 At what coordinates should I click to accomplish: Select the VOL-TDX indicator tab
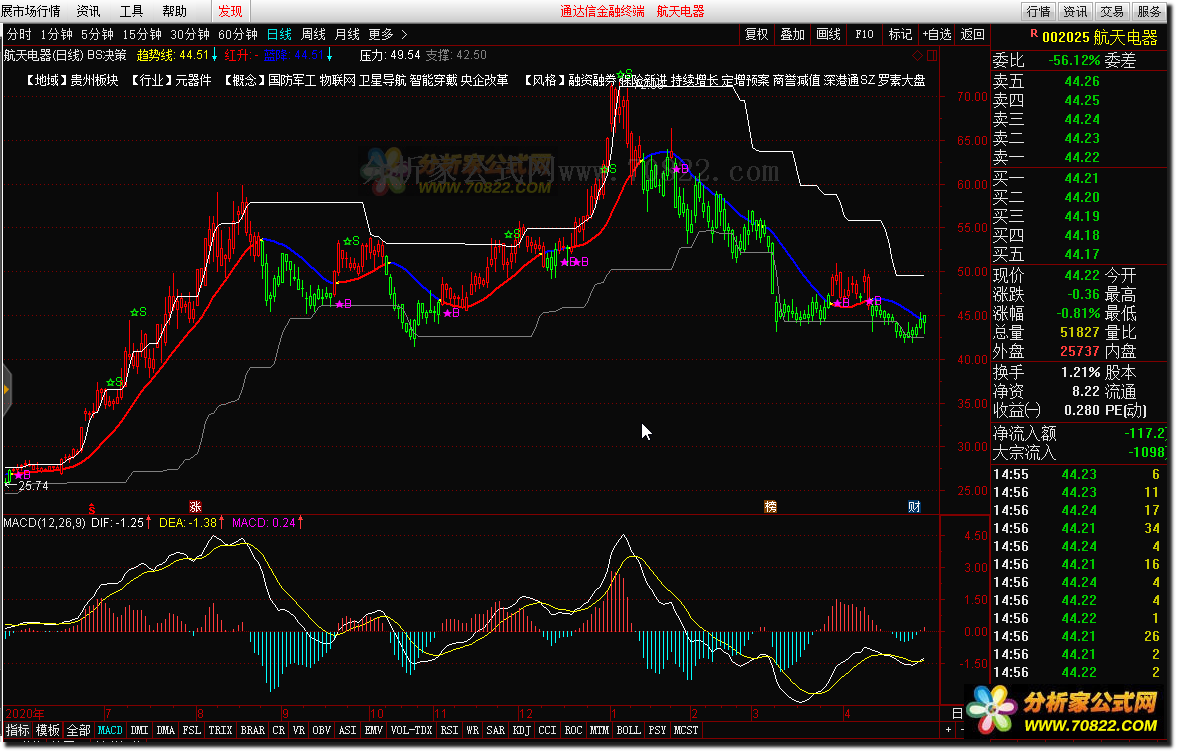(412, 730)
